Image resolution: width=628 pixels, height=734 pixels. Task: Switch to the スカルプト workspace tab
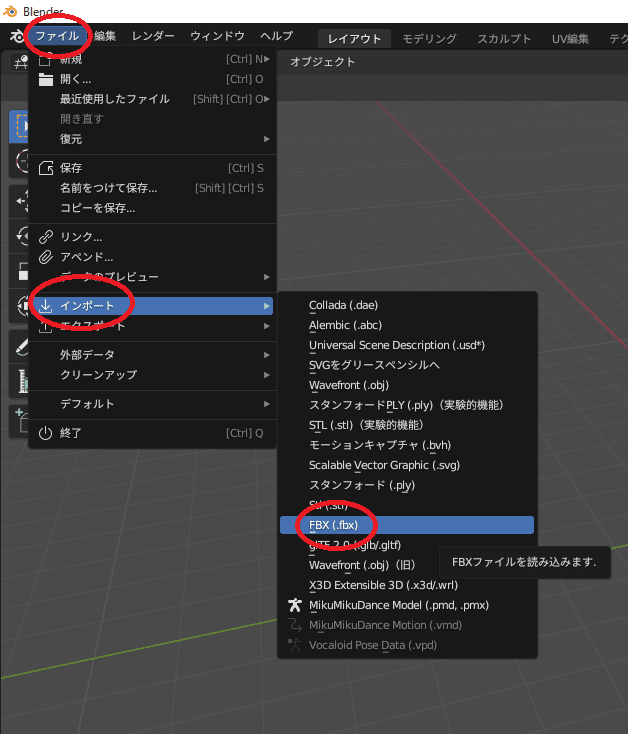[x=504, y=39]
